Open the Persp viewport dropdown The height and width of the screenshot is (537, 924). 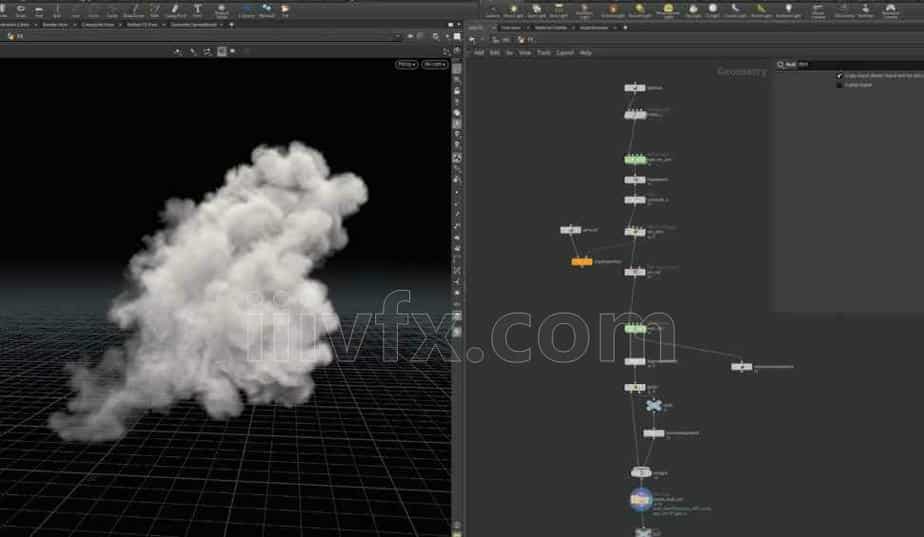[x=407, y=64]
